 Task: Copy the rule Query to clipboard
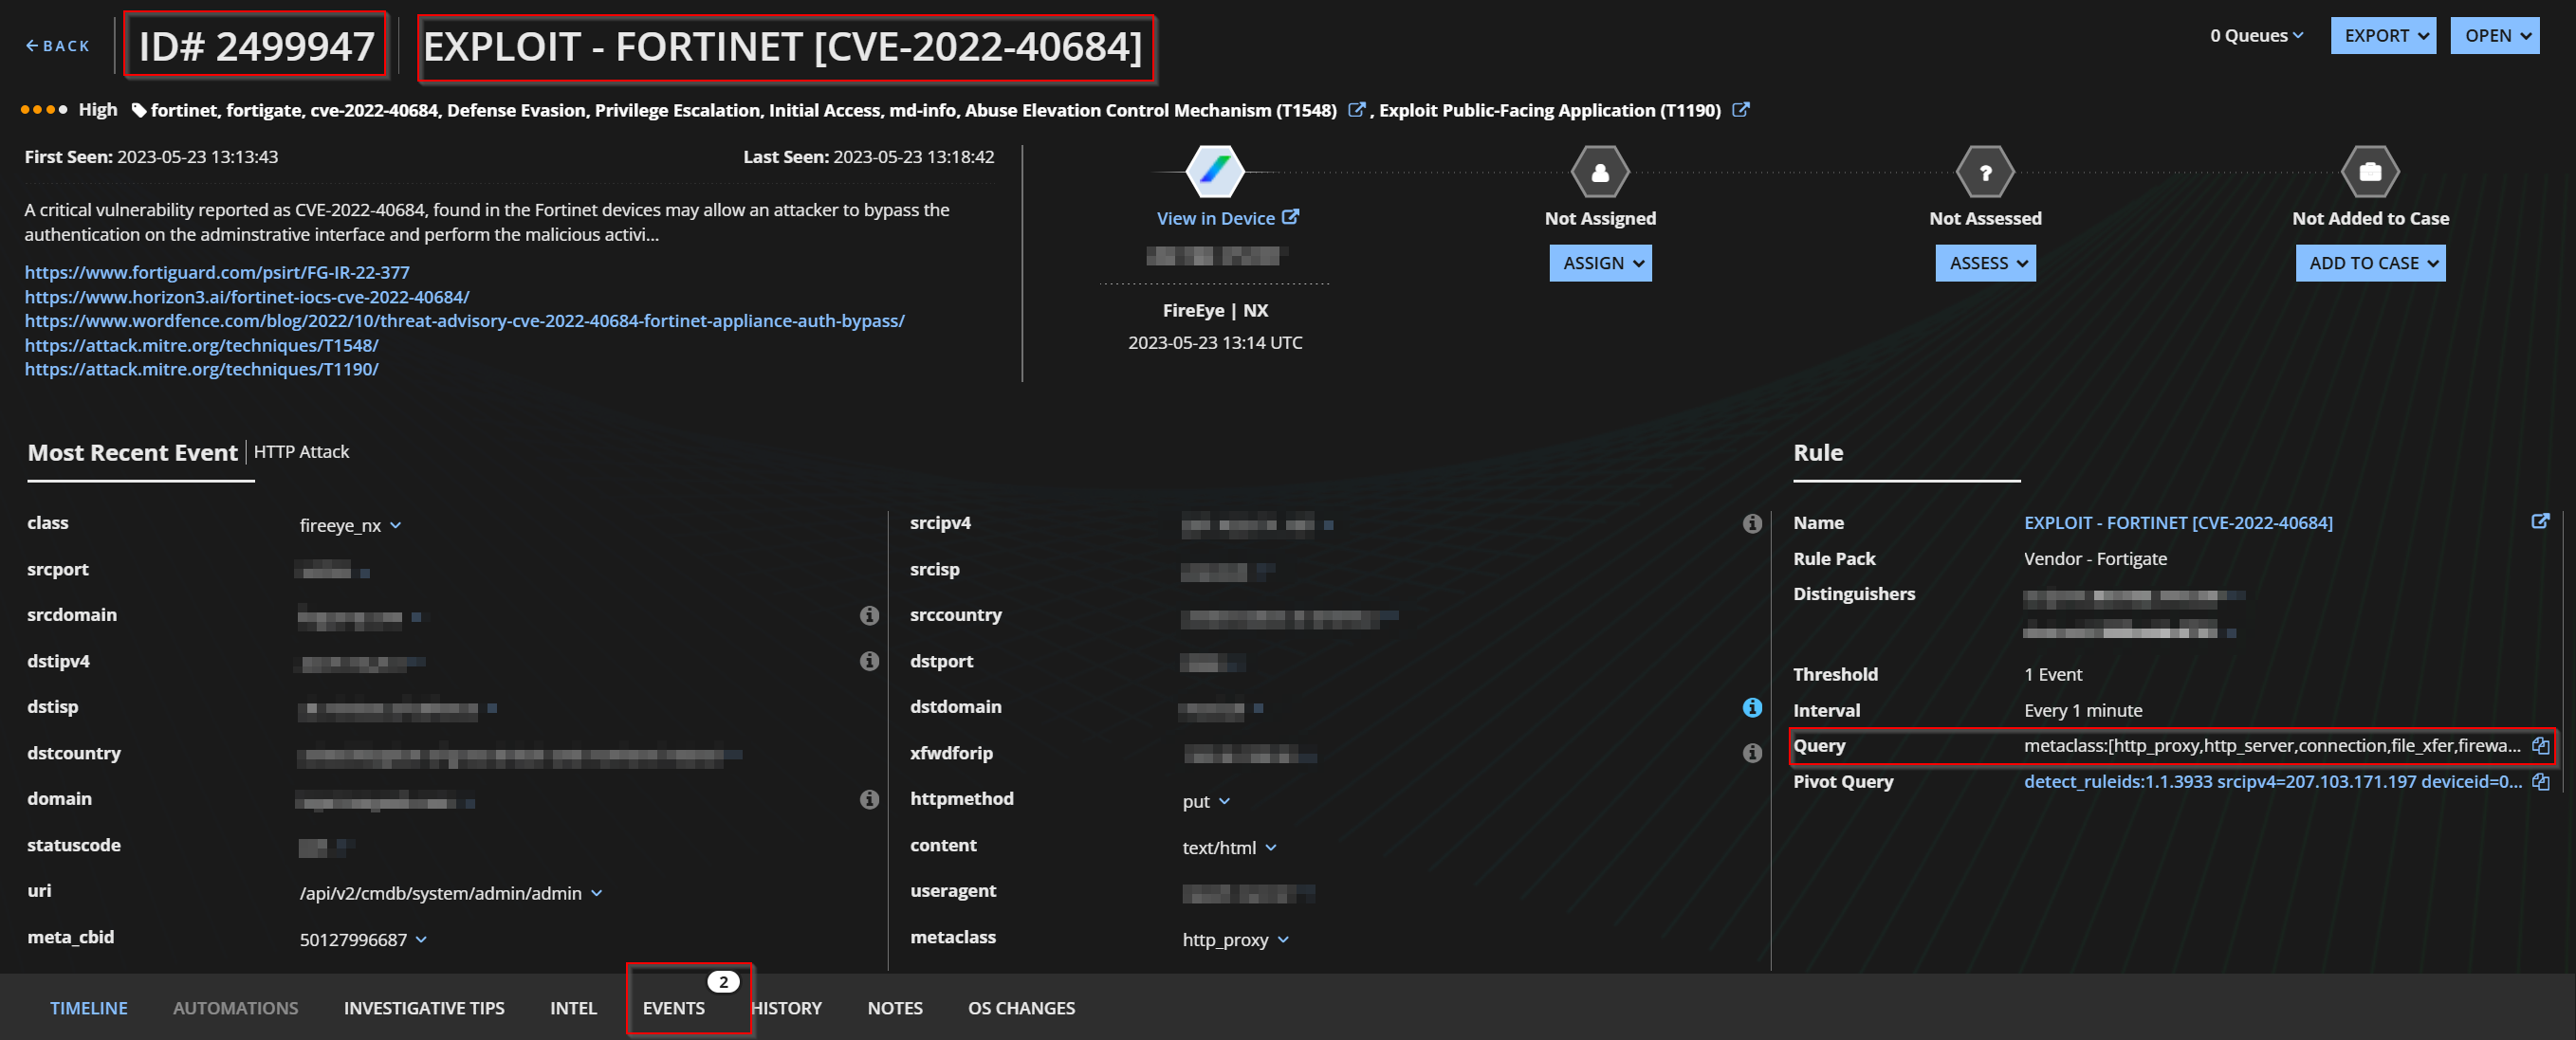[x=2539, y=745]
